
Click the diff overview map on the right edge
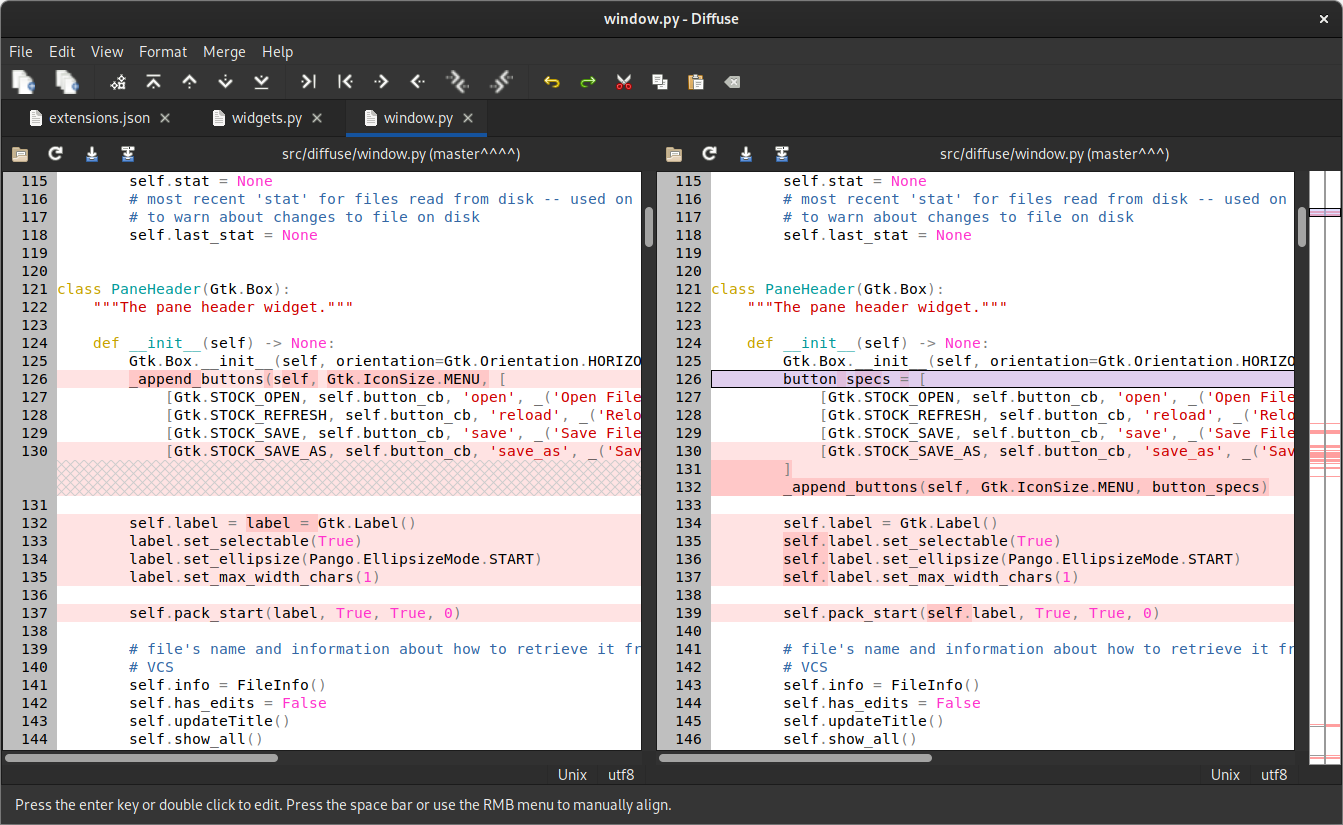point(1324,450)
